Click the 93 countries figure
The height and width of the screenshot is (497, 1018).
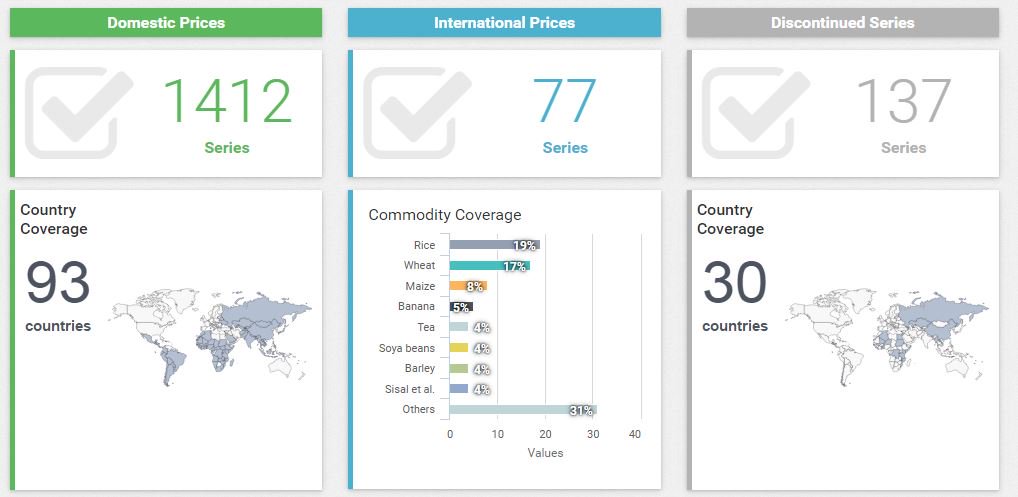coord(58,283)
